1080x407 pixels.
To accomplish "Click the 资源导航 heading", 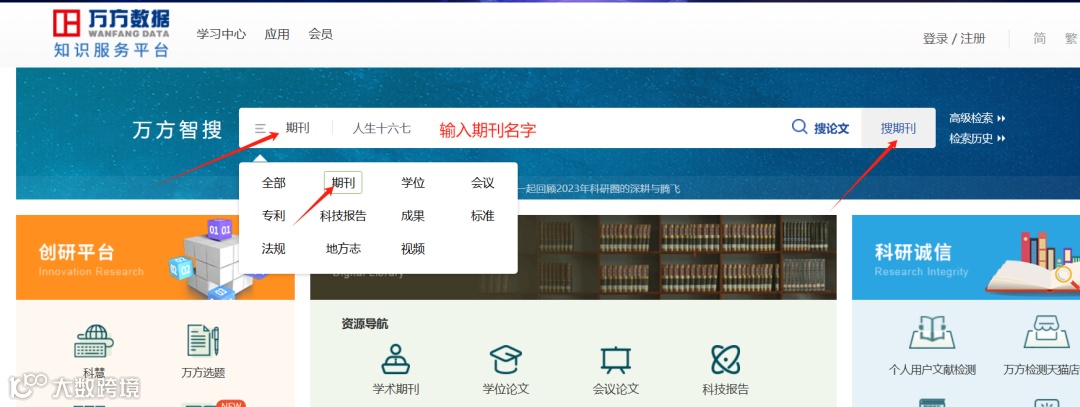I will point(364,324).
